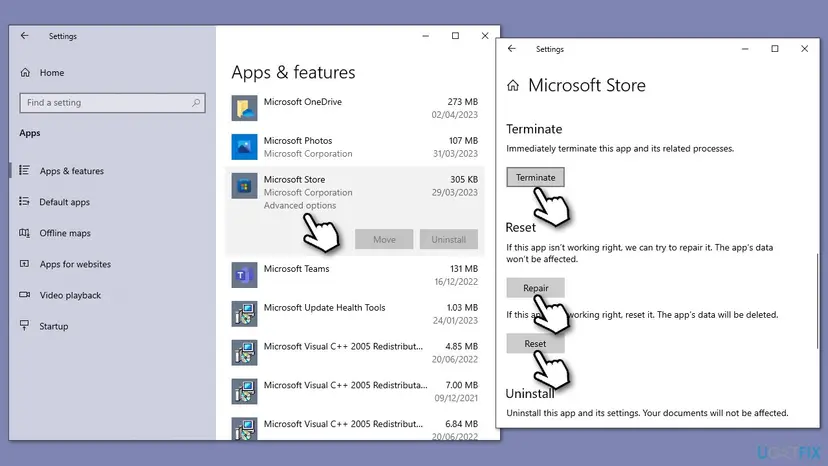
Task: Click icon of Visual C++ 2005 7.00 MB entry
Action: pyautogui.click(x=244, y=392)
